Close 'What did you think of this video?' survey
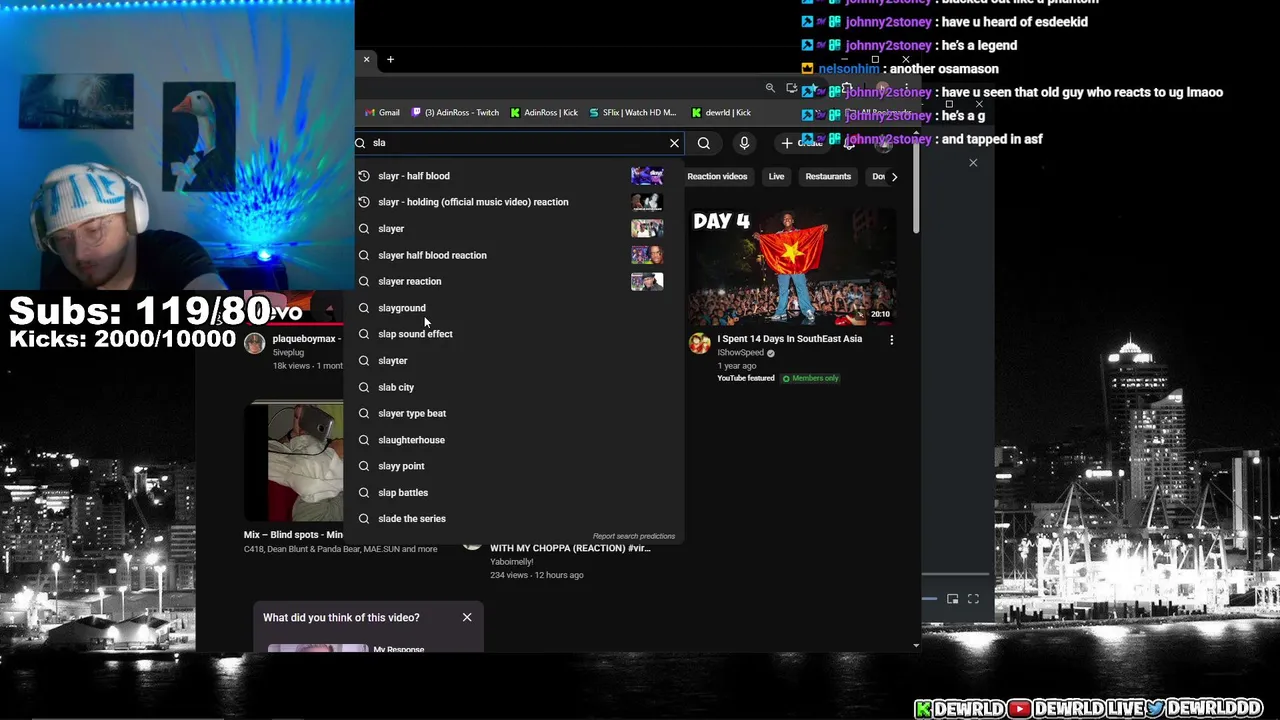The height and width of the screenshot is (720, 1280). click(x=467, y=617)
